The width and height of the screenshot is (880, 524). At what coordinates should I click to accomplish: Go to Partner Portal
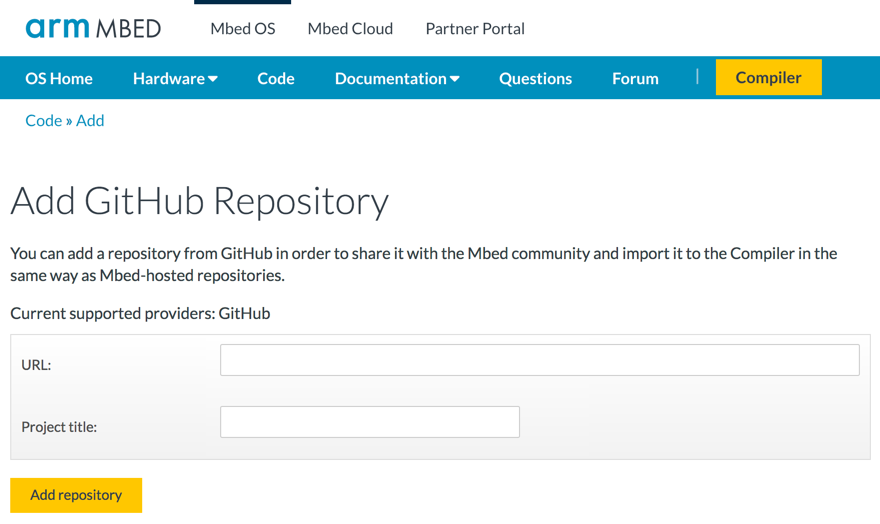pos(475,29)
